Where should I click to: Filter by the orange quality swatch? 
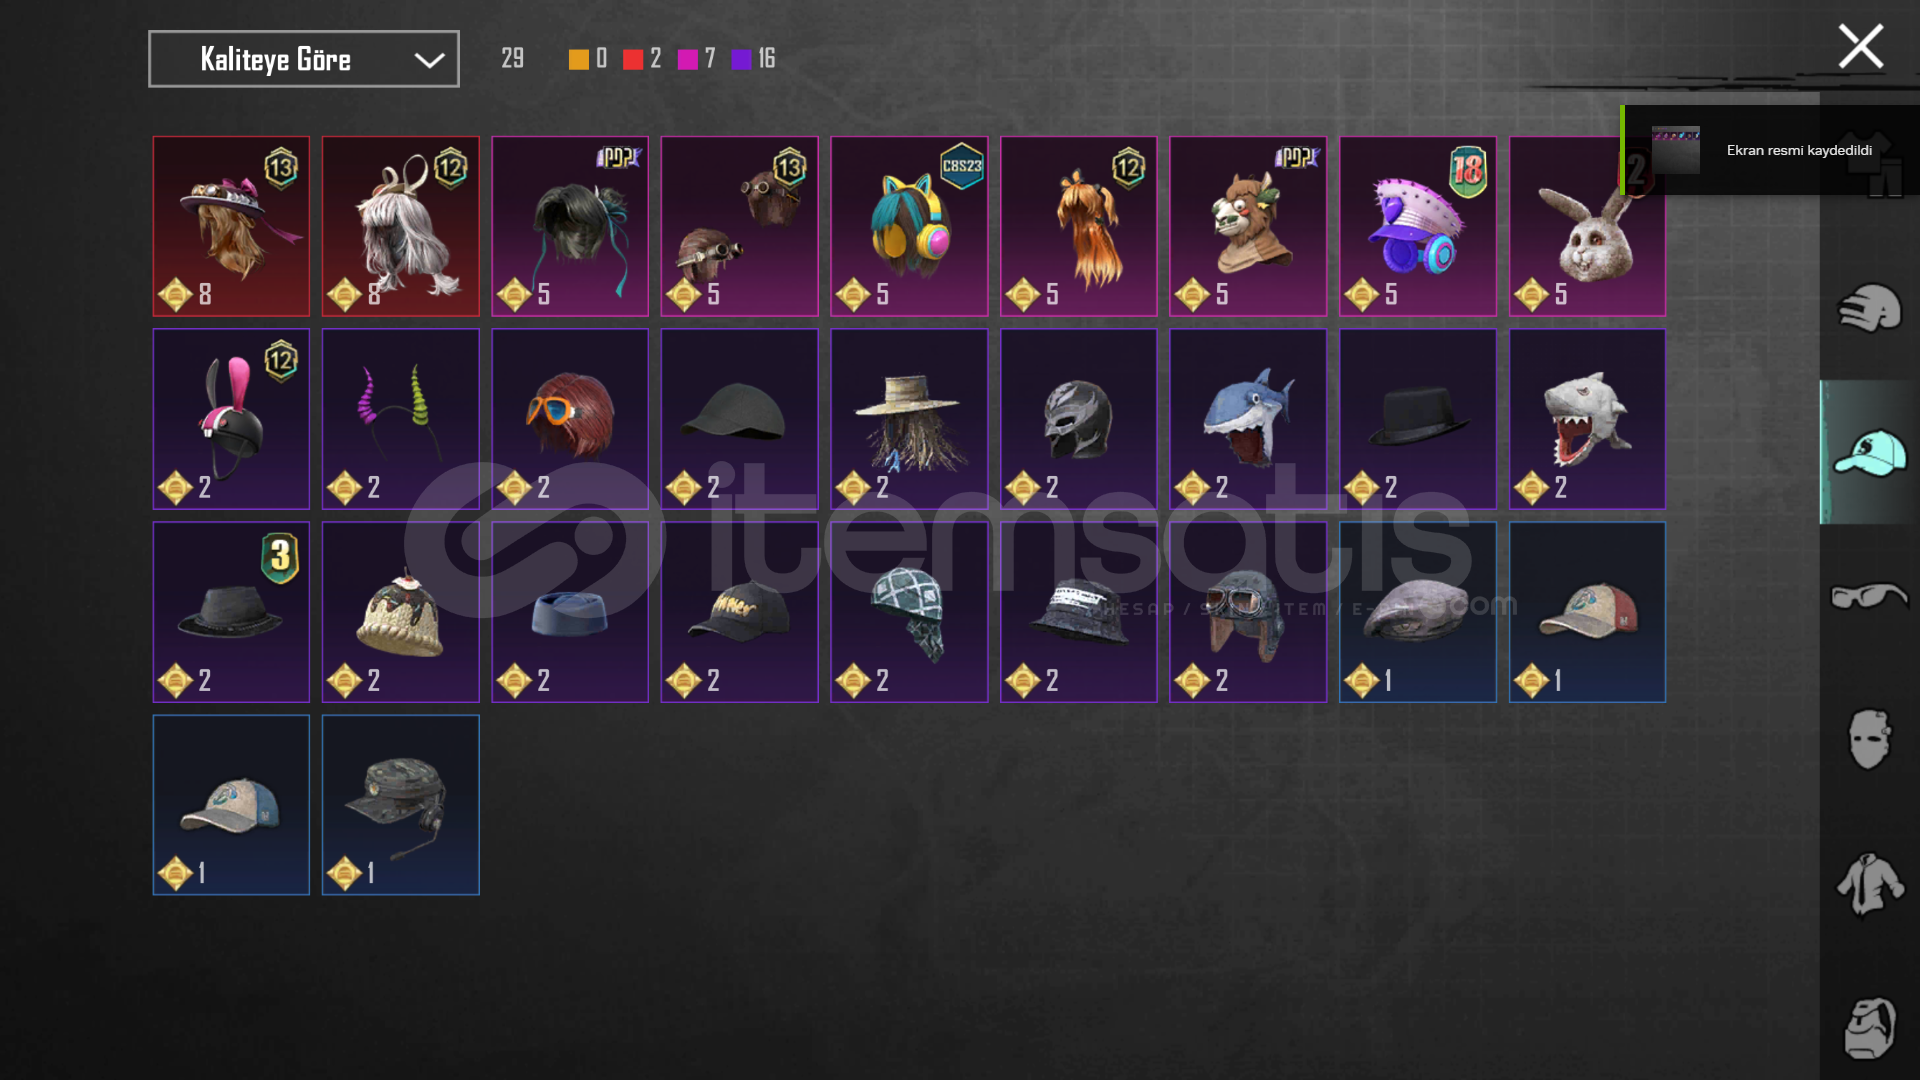(x=579, y=59)
